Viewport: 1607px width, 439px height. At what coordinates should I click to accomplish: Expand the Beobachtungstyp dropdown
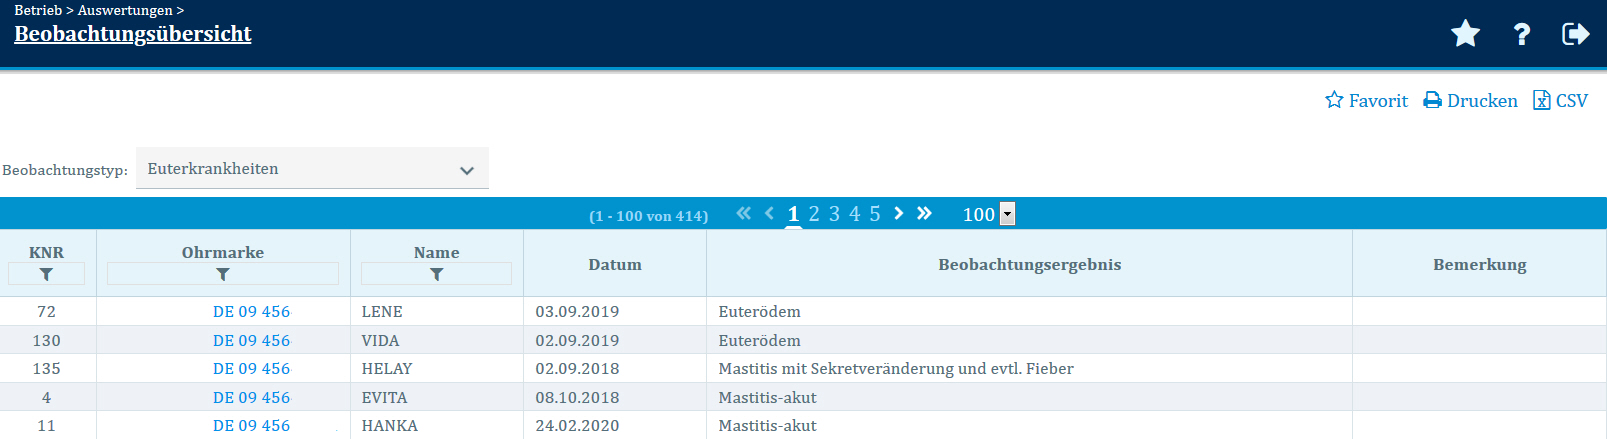312,169
